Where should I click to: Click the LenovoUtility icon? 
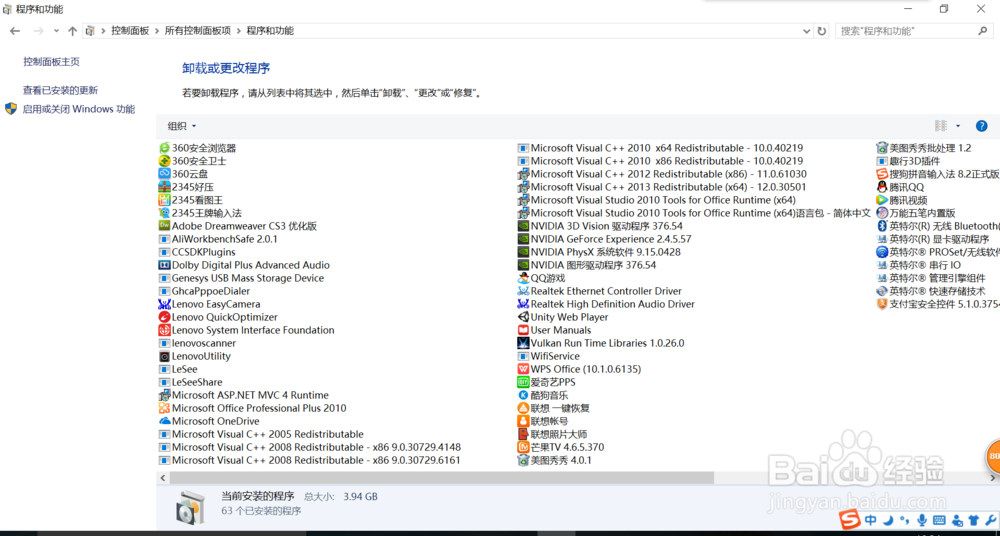pyautogui.click(x=165, y=356)
